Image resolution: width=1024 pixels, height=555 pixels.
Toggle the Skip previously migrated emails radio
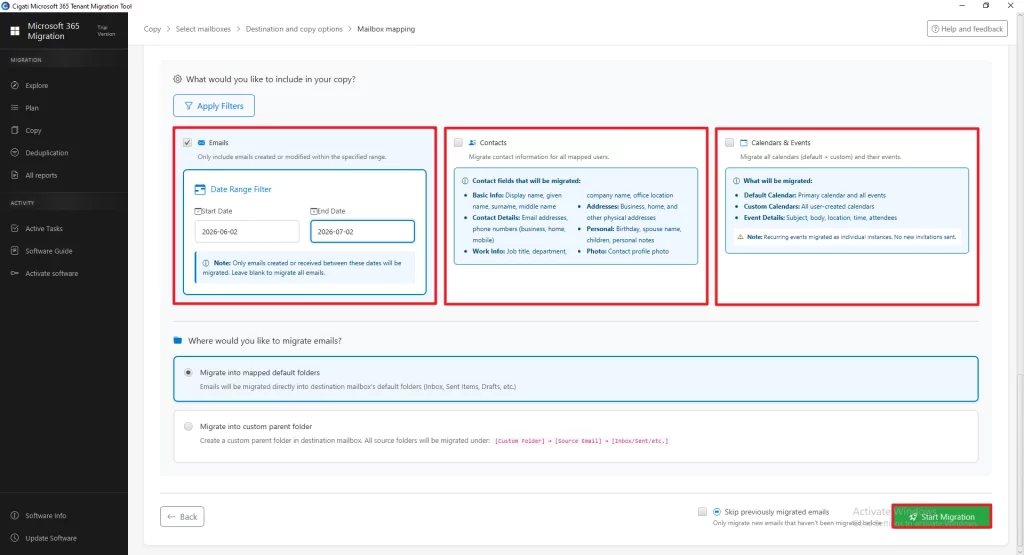tap(717, 512)
